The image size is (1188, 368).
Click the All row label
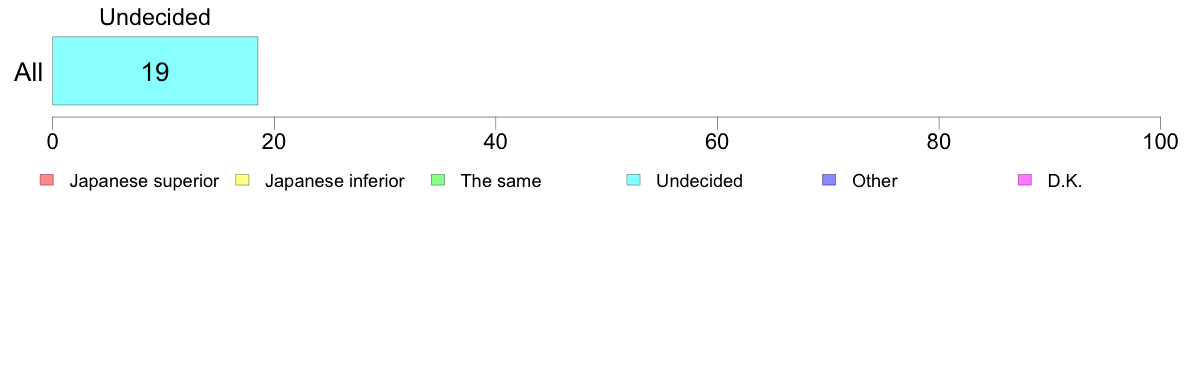29,73
